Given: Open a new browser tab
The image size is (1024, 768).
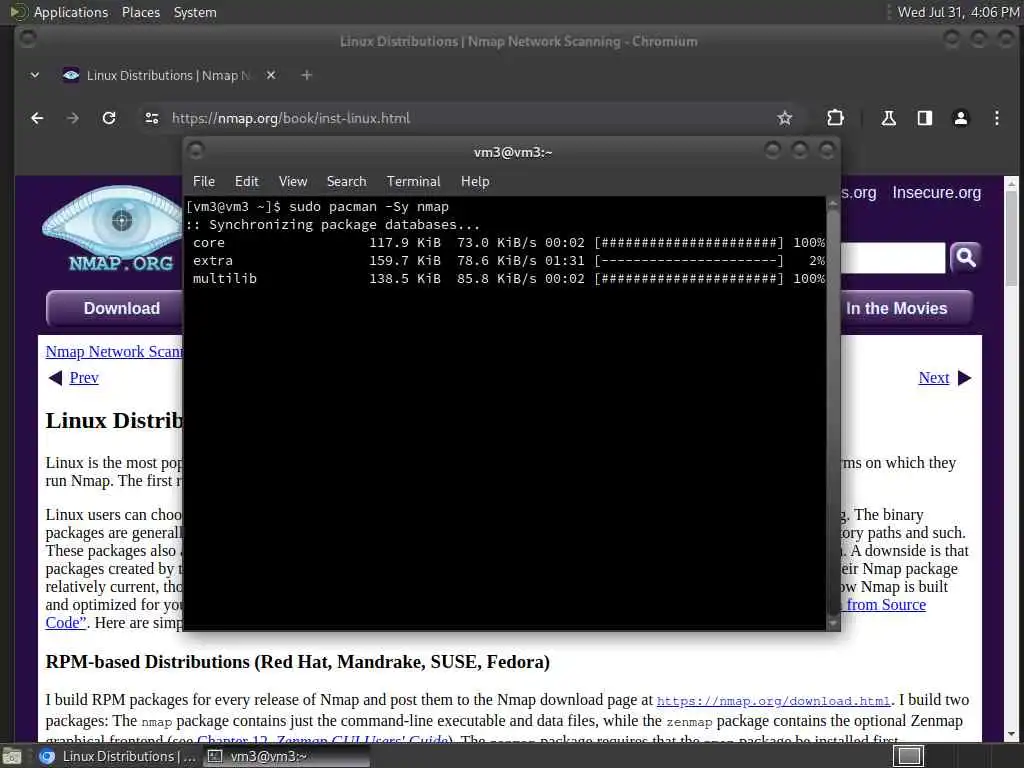Looking at the screenshot, I should click(x=306, y=75).
